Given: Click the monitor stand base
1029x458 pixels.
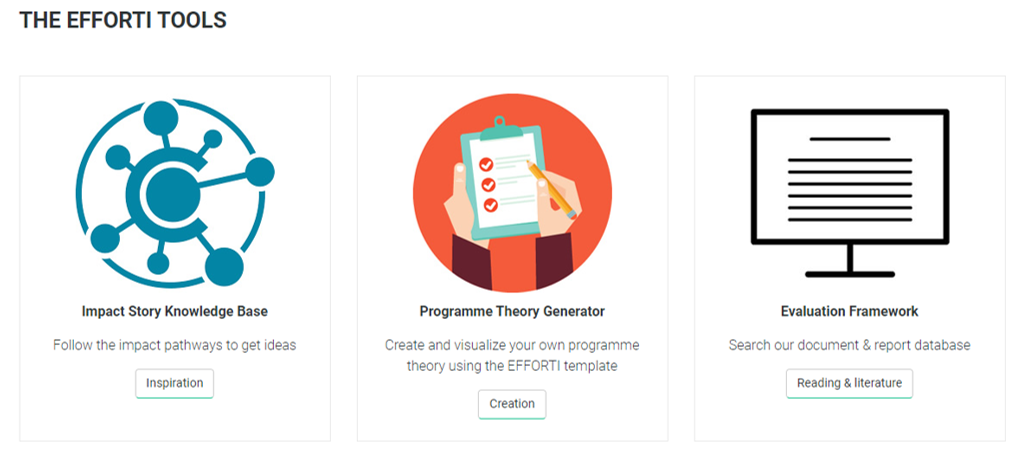Looking at the screenshot, I should coord(850,274).
